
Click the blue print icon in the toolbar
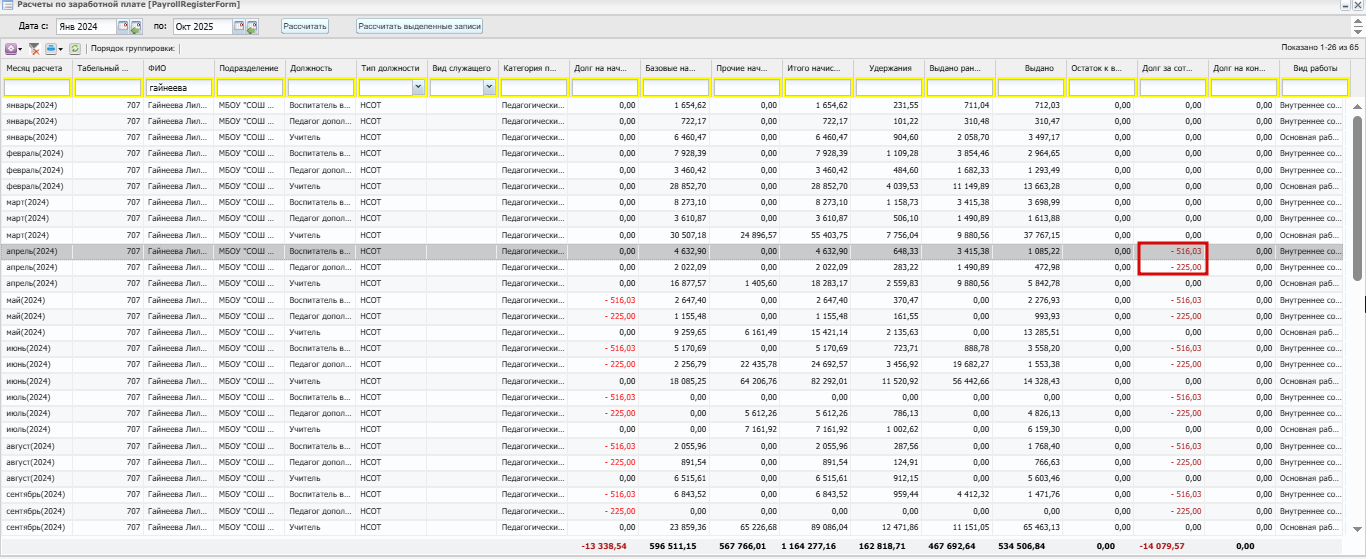(50, 48)
